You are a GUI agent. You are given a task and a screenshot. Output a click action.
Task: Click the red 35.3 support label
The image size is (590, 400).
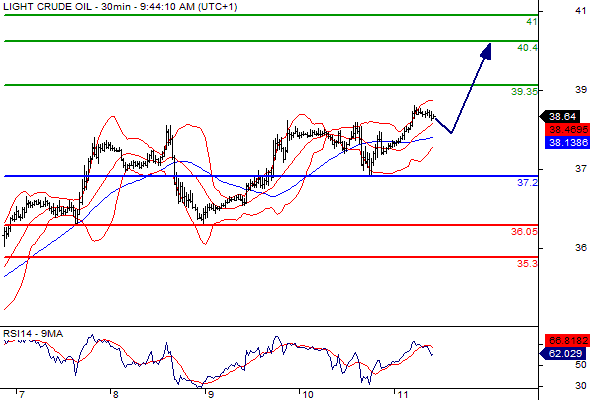(528, 264)
